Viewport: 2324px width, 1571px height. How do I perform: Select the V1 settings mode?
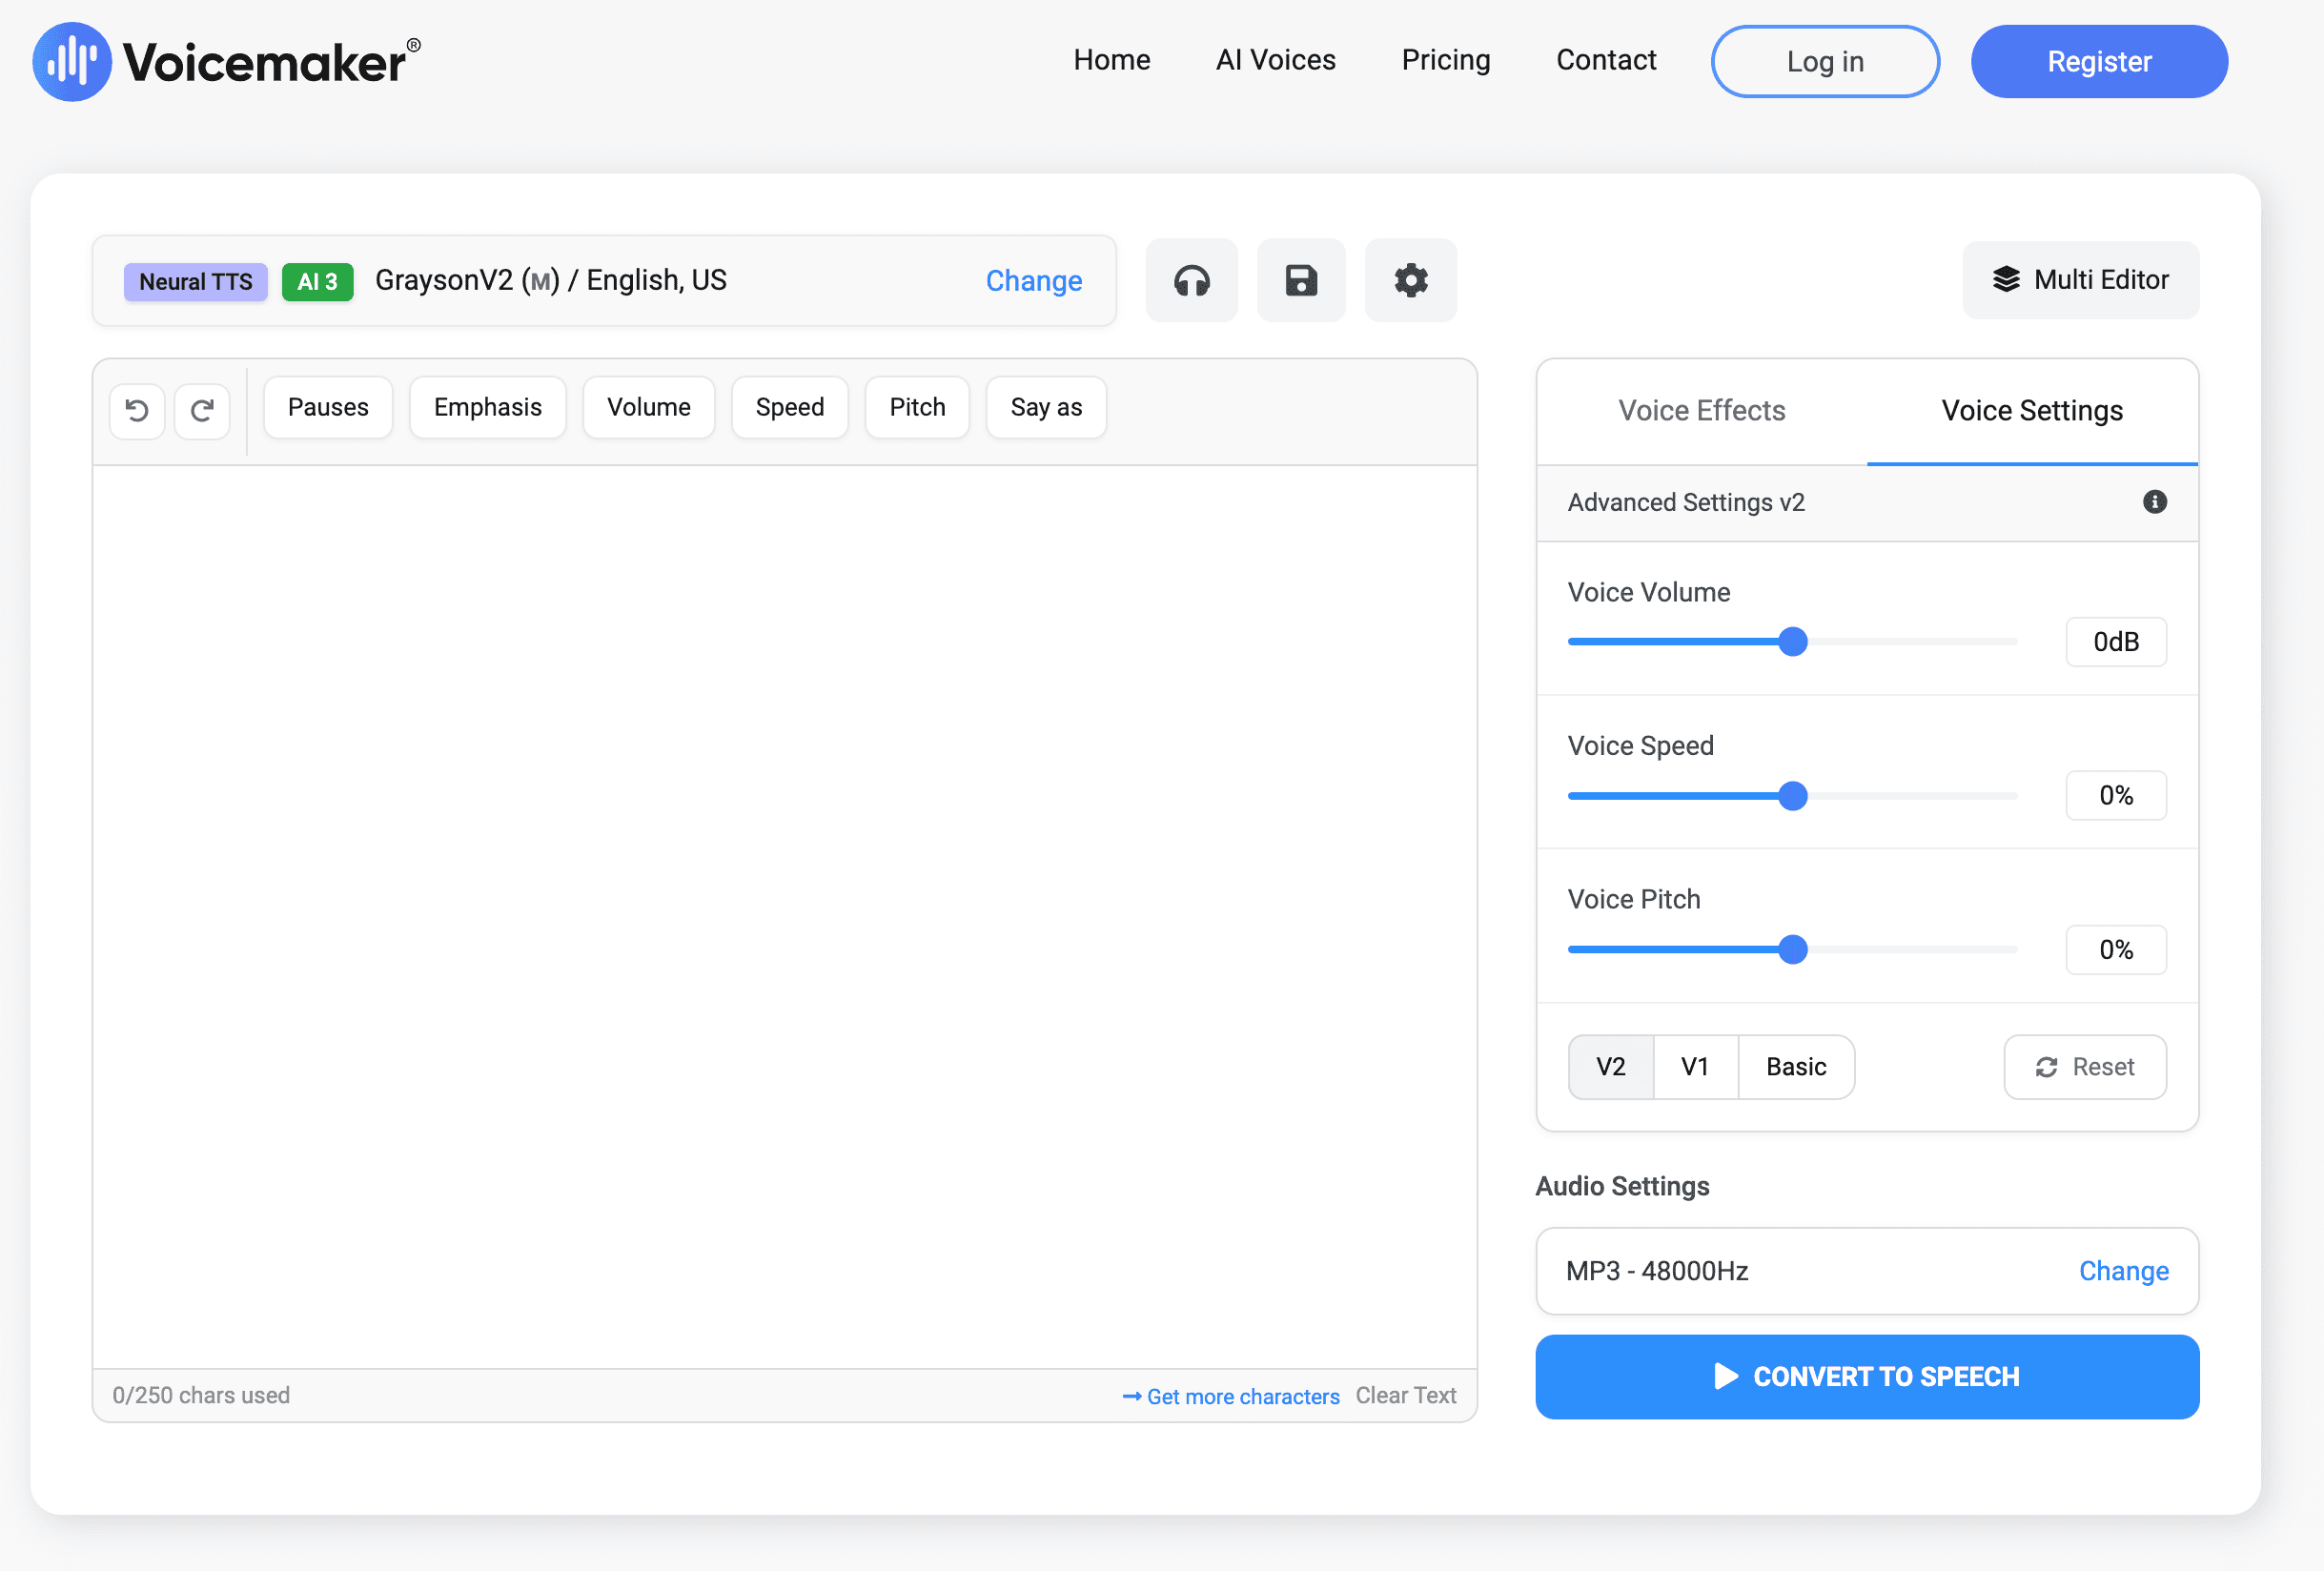[x=1695, y=1067]
